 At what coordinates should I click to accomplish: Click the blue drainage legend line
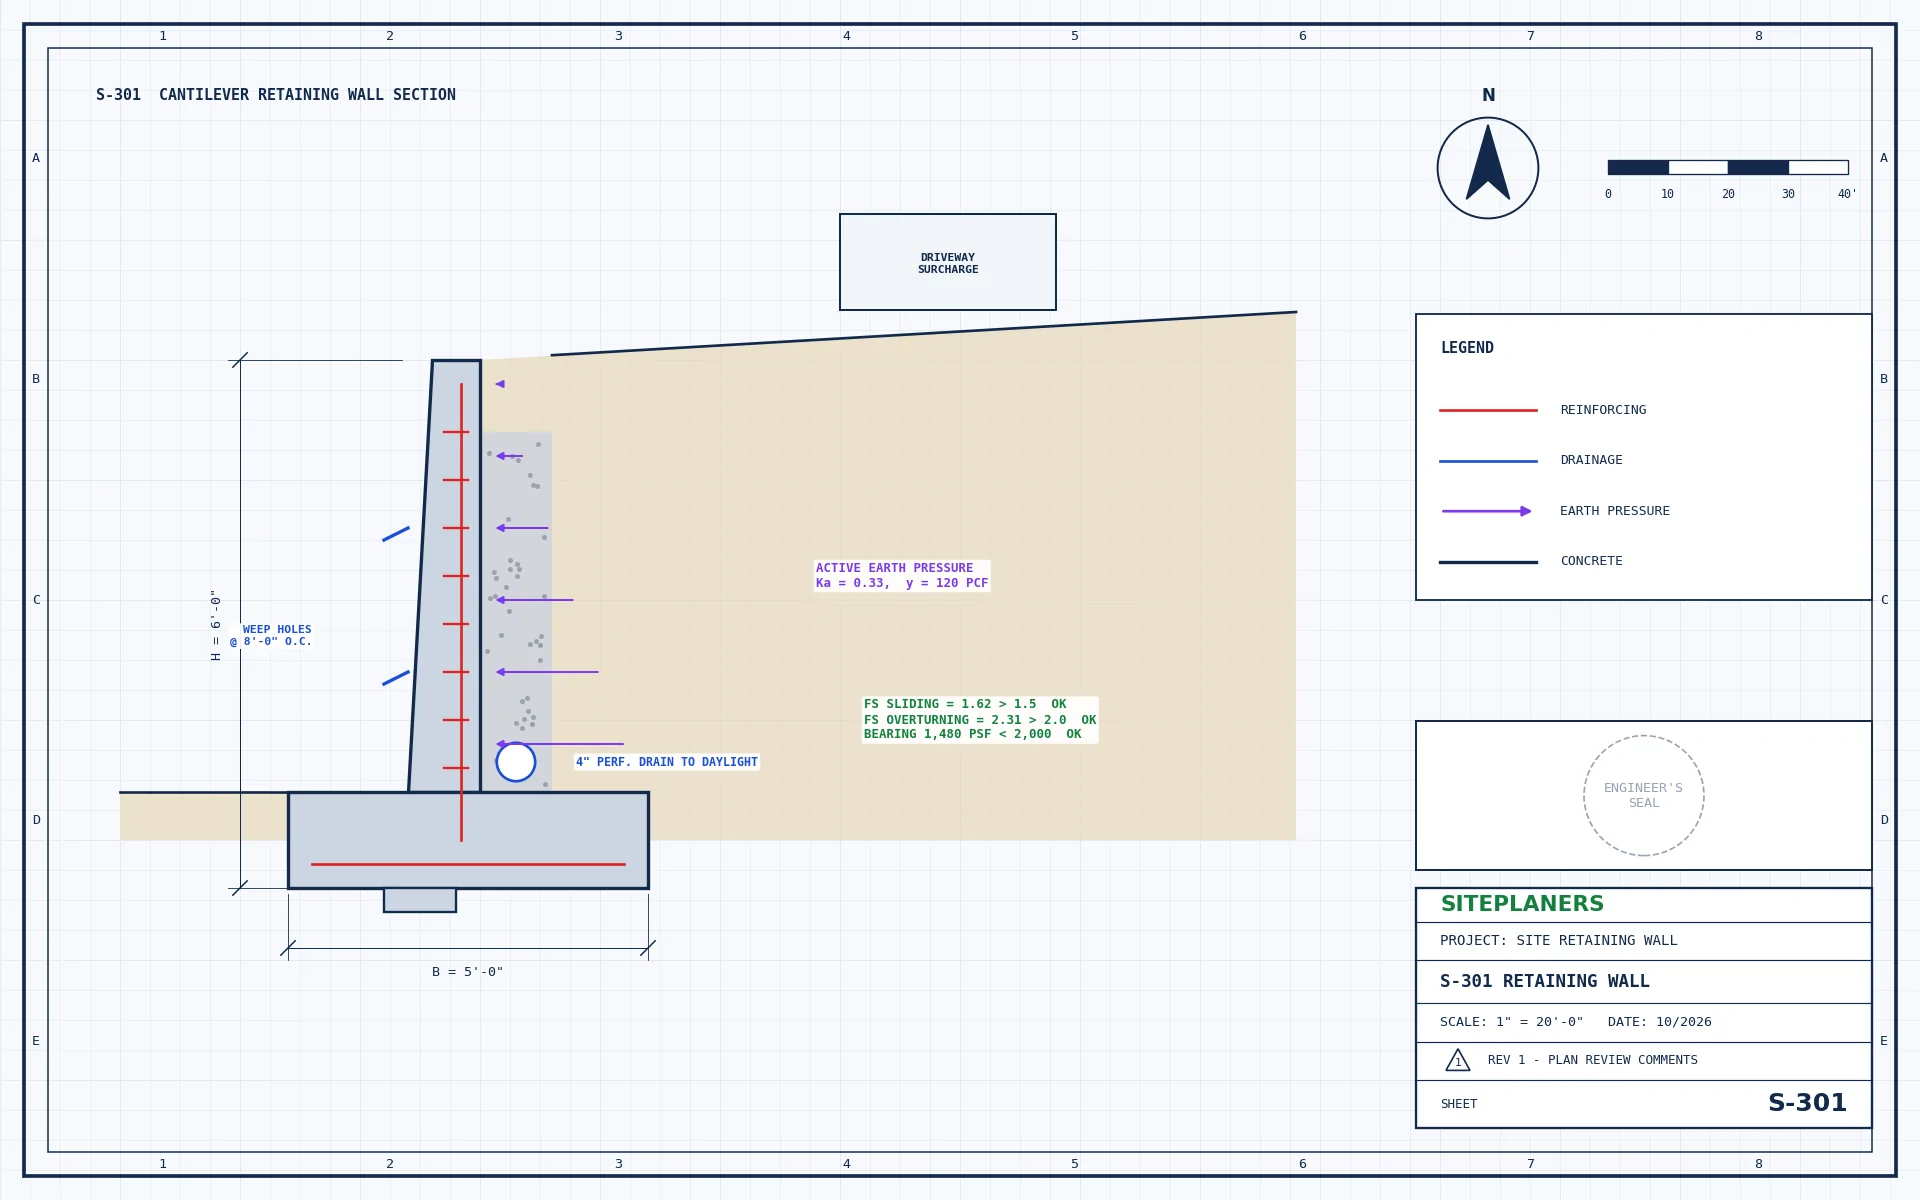point(1488,461)
